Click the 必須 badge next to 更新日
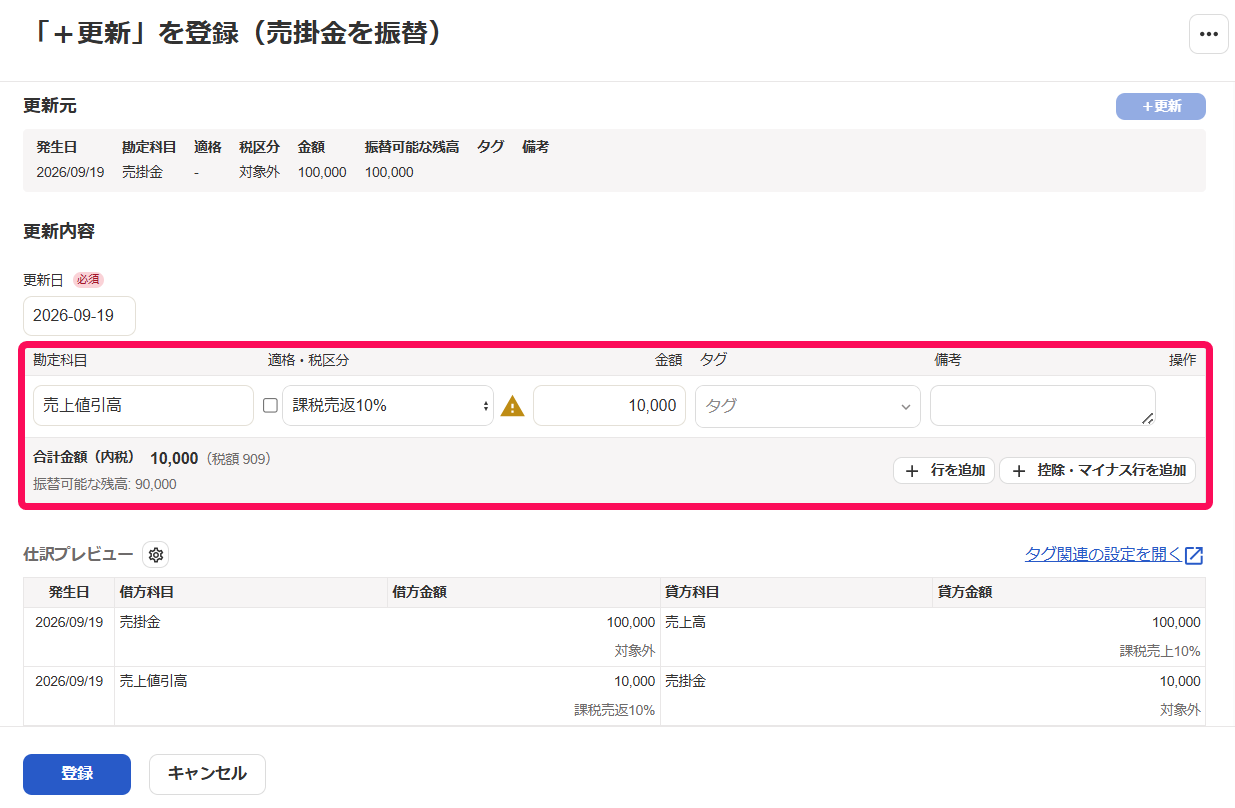The height and width of the screenshot is (808, 1235). coord(89,280)
